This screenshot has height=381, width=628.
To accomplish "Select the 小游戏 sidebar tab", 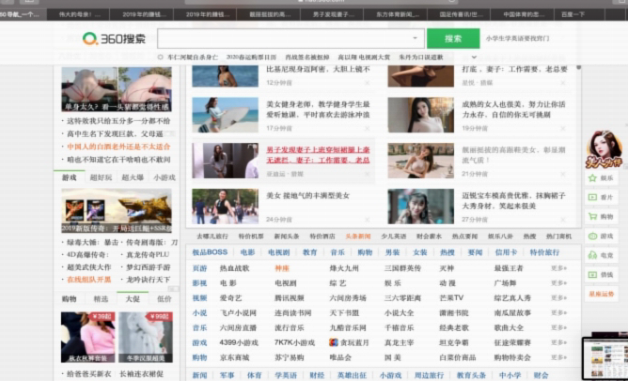I will click(164, 177).
